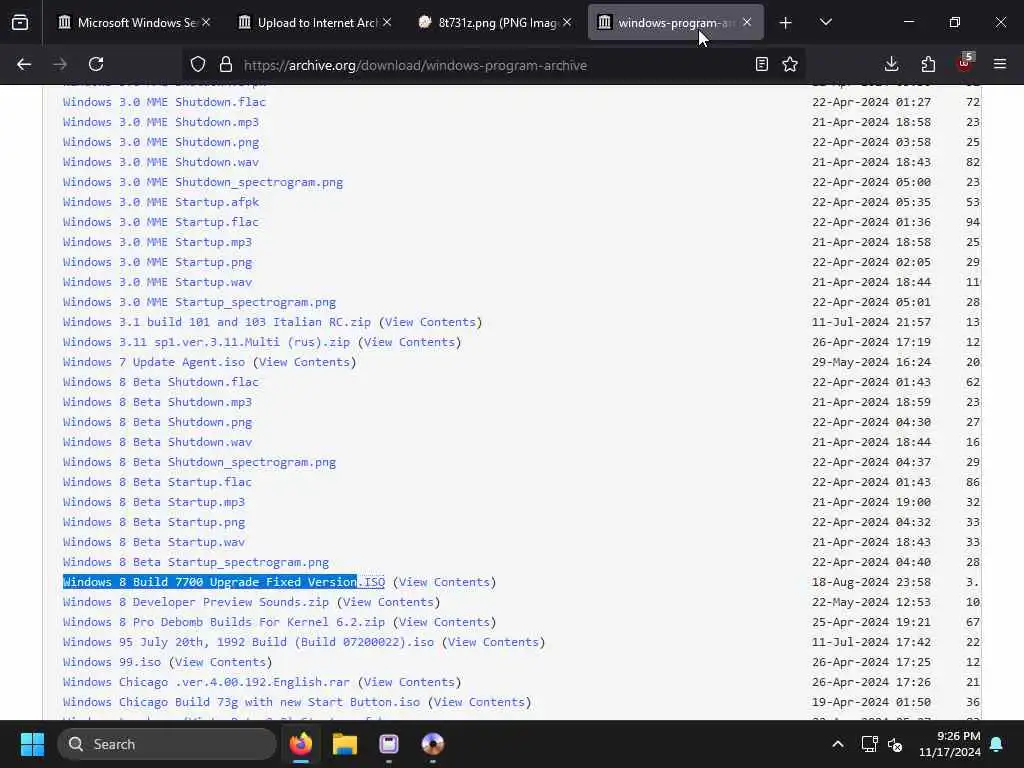Close the Microsoft Windows Se tab

pos(206,22)
